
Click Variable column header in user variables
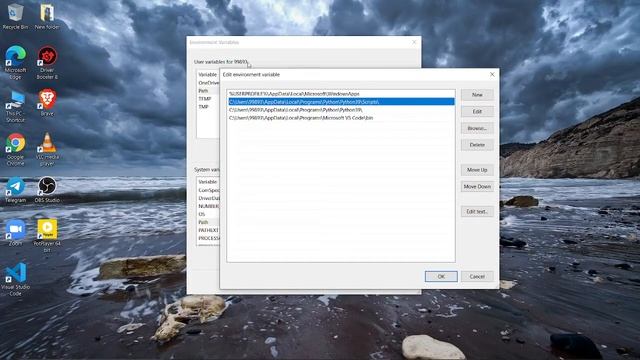pyautogui.click(x=208, y=75)
